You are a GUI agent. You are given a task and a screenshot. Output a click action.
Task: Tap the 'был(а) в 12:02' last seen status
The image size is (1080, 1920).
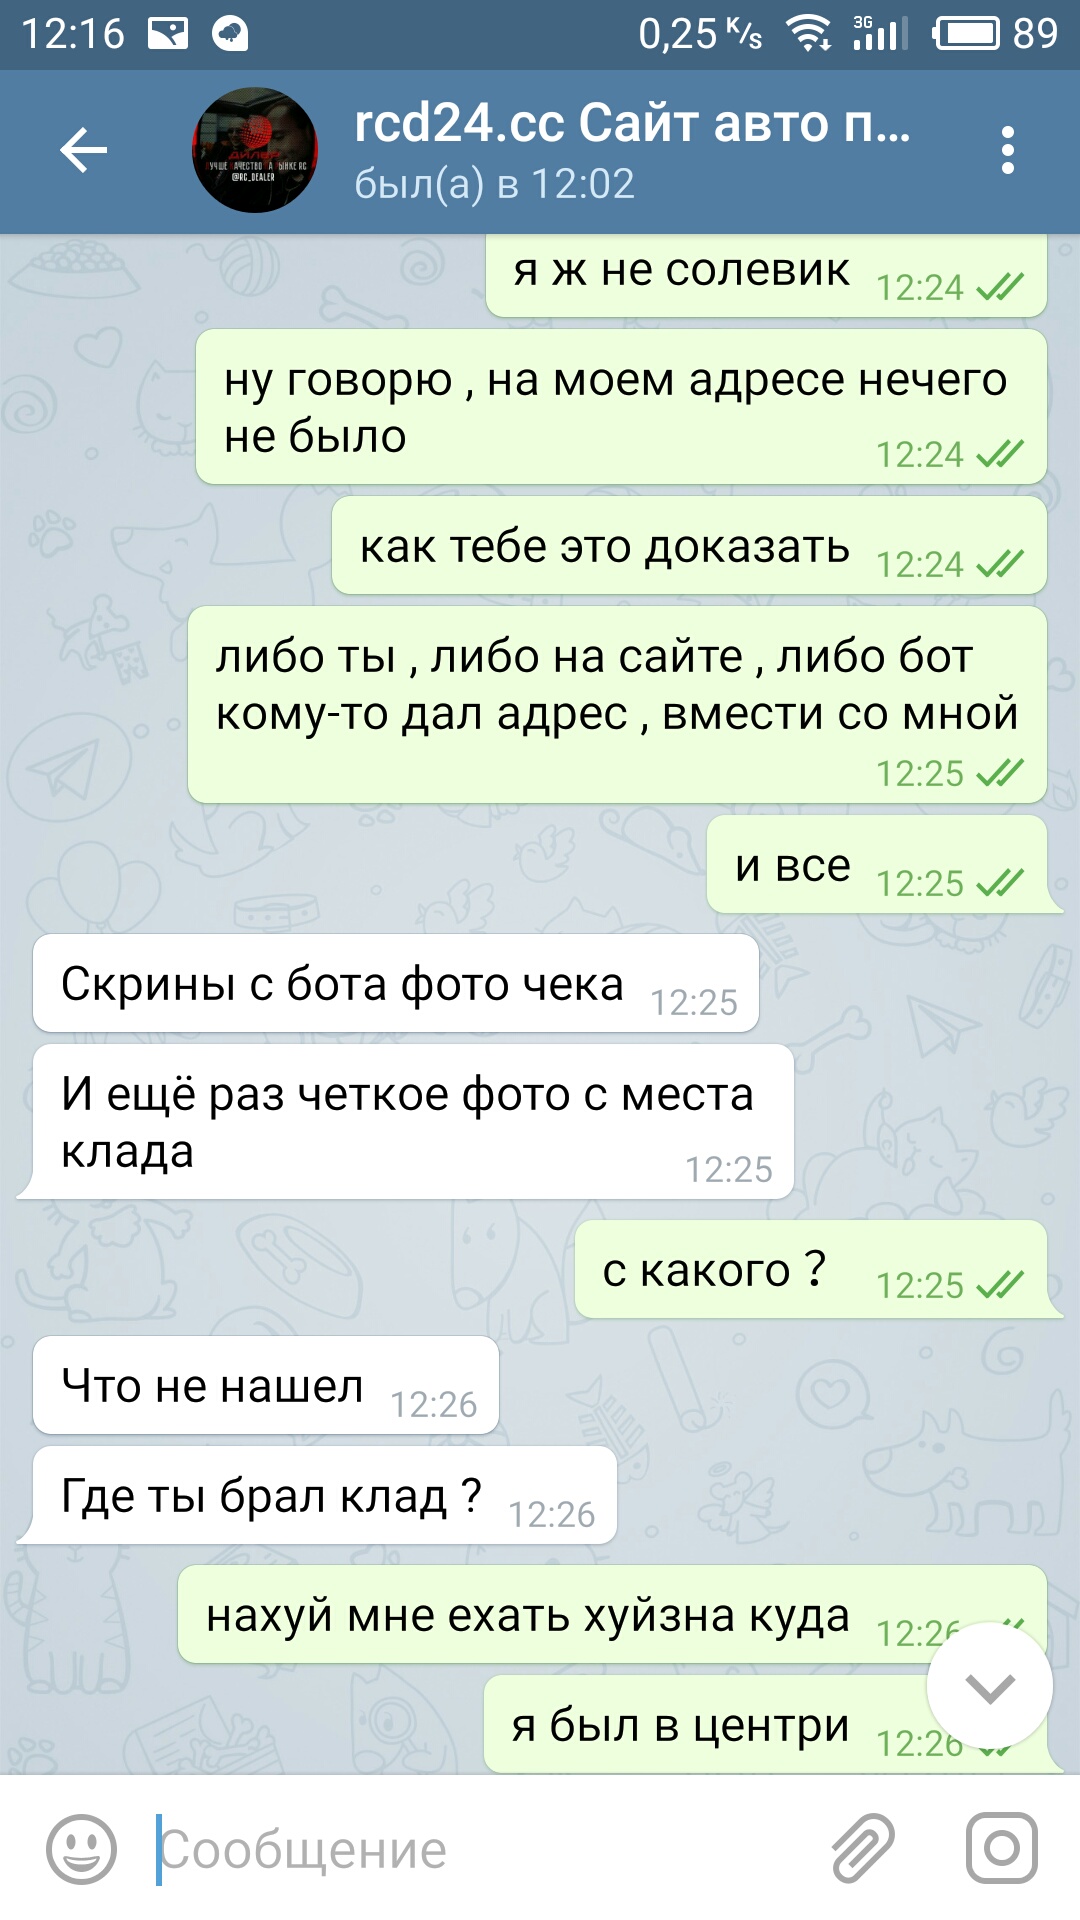pos(495,184)
